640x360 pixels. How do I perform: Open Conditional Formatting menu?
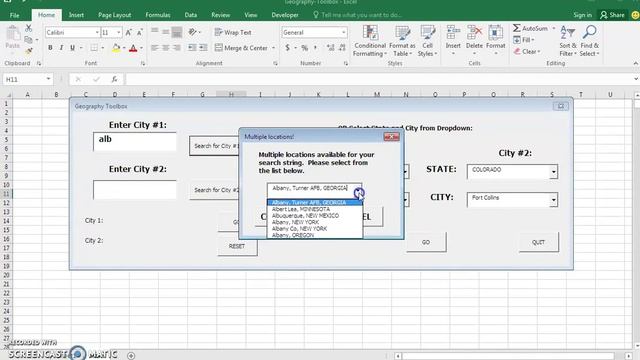pos(369,41)
